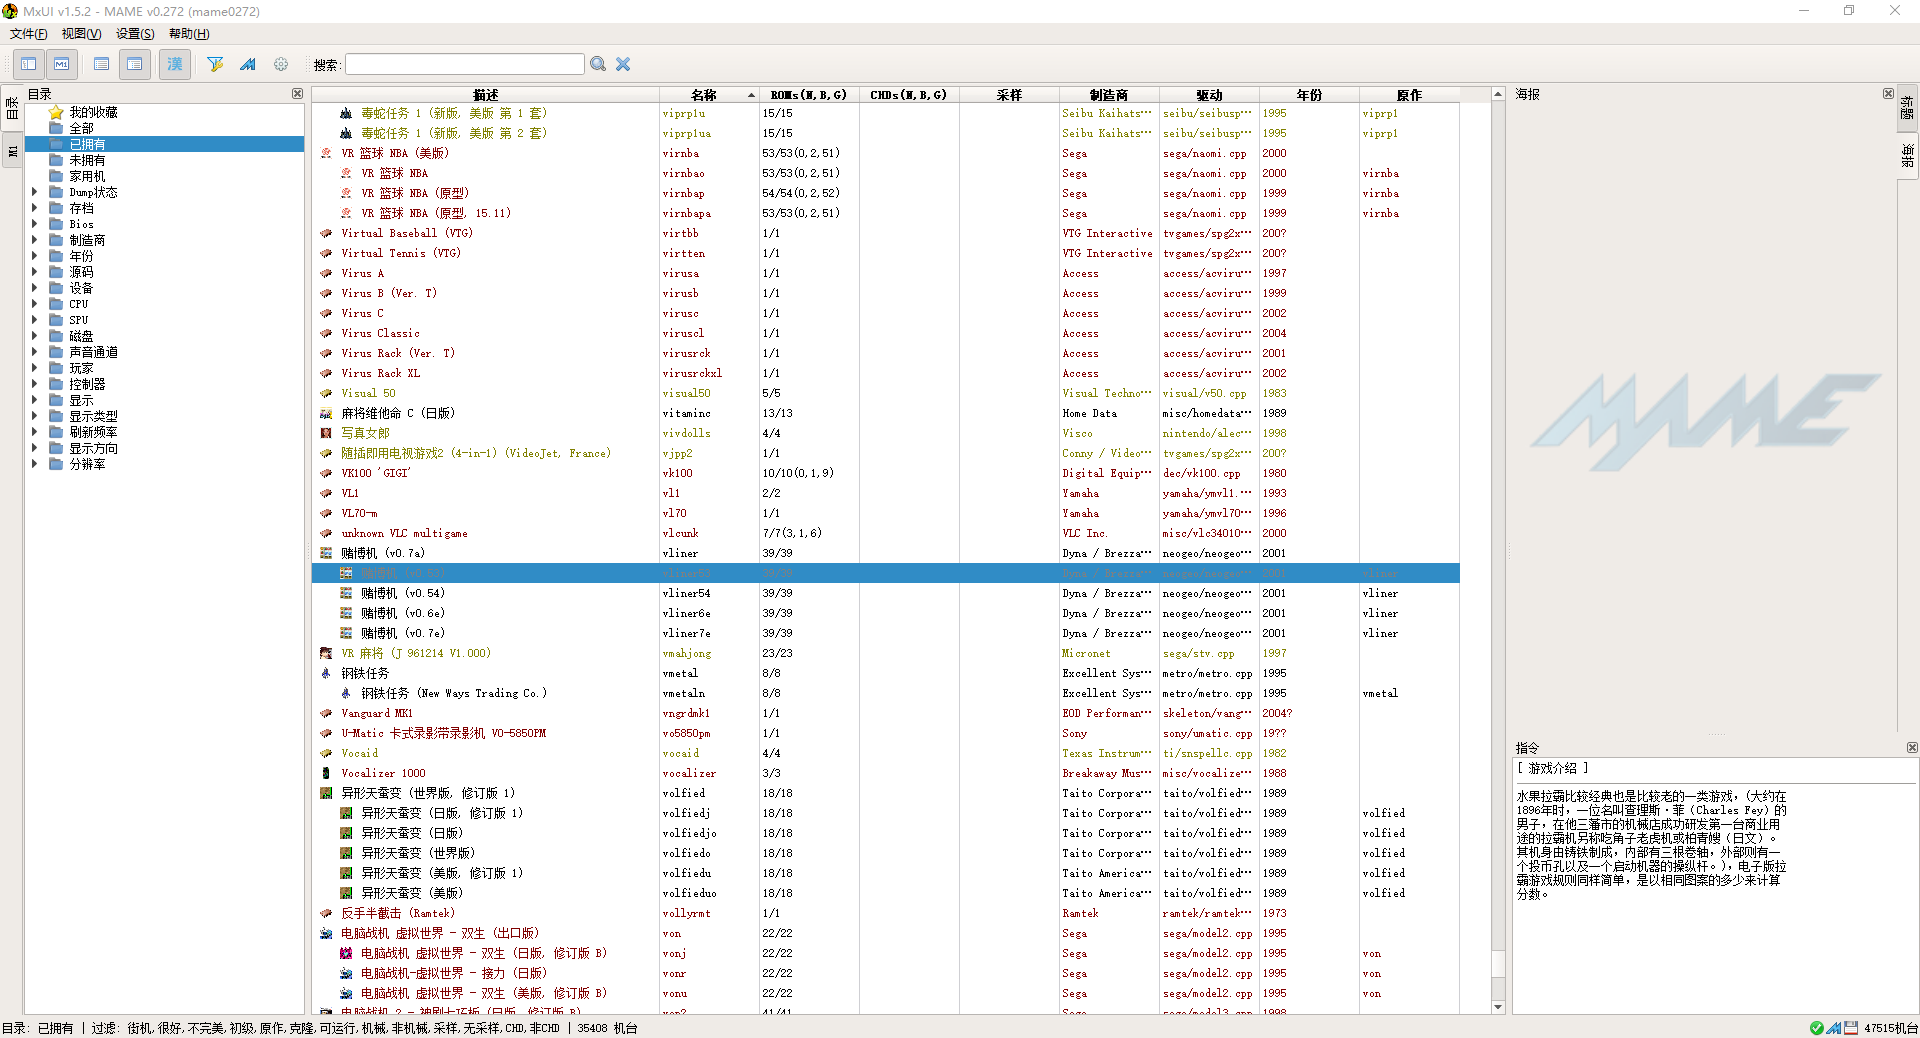Sort by the 描述 column header
This screenshot has height=1038, width=1920.
click(486, 95)
